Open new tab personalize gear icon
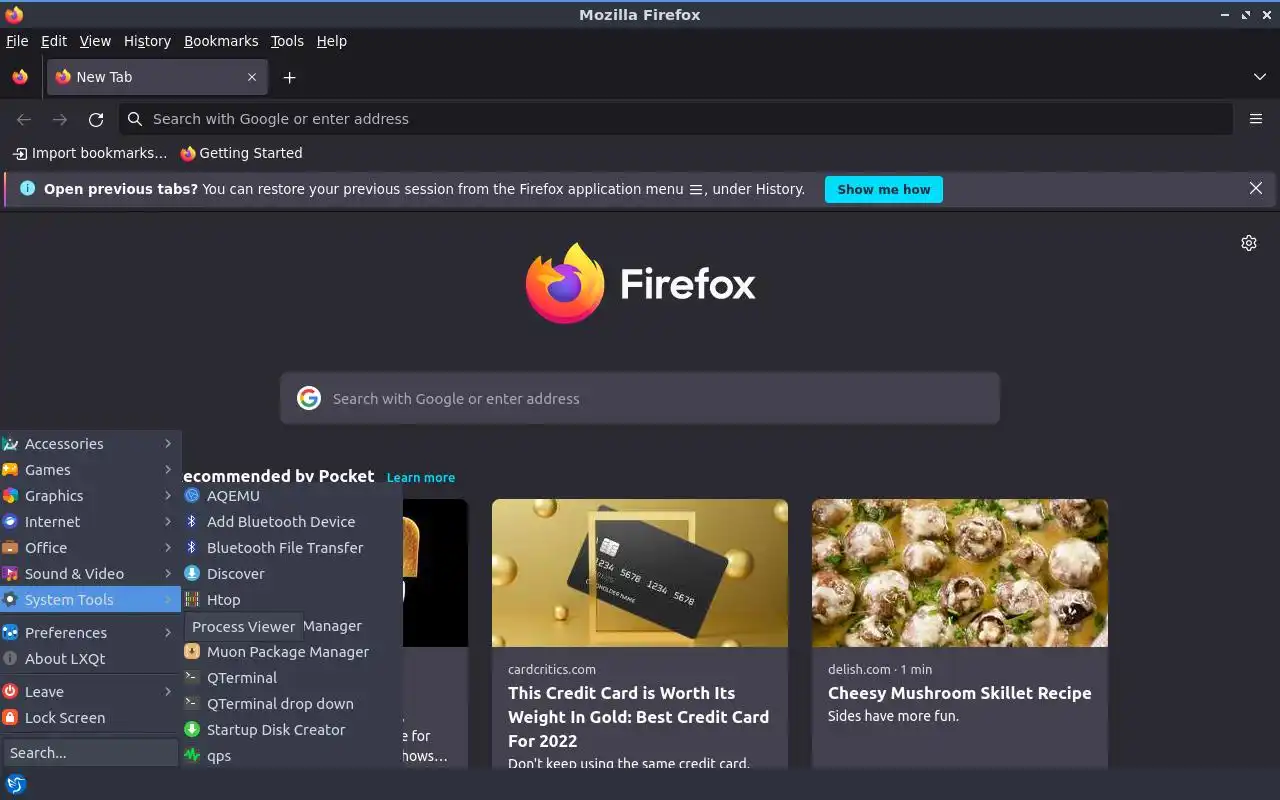This screenshot has width=1280, height=800. tap(1249, 243)
